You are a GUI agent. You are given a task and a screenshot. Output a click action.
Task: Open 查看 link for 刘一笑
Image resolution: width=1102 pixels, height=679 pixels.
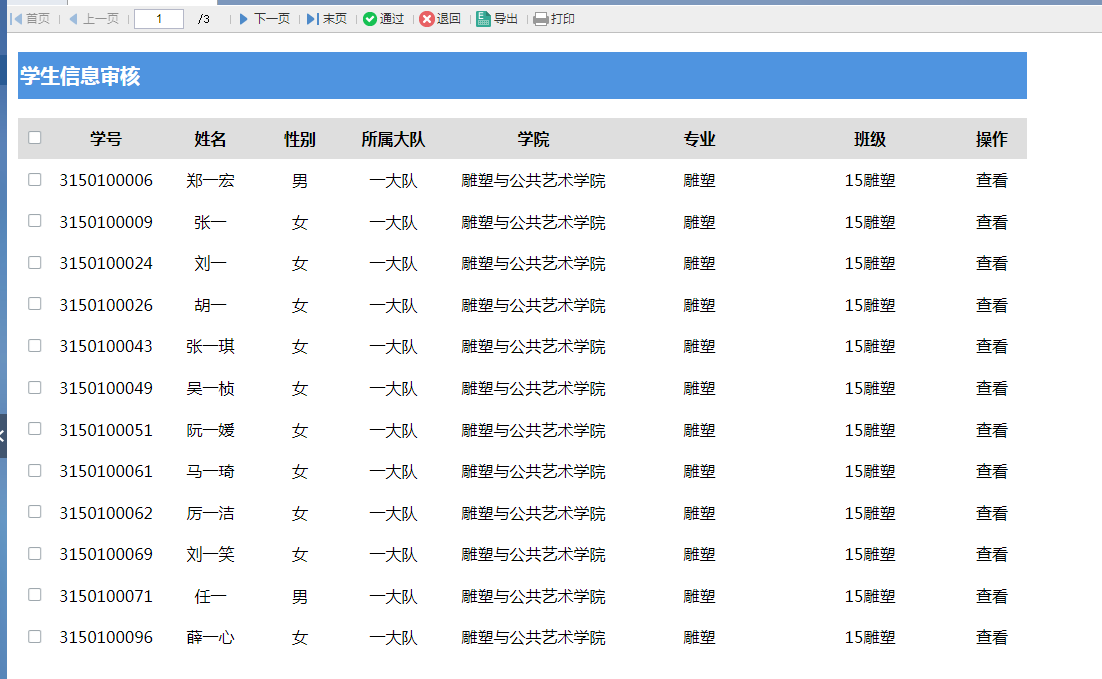coord(991,554)
